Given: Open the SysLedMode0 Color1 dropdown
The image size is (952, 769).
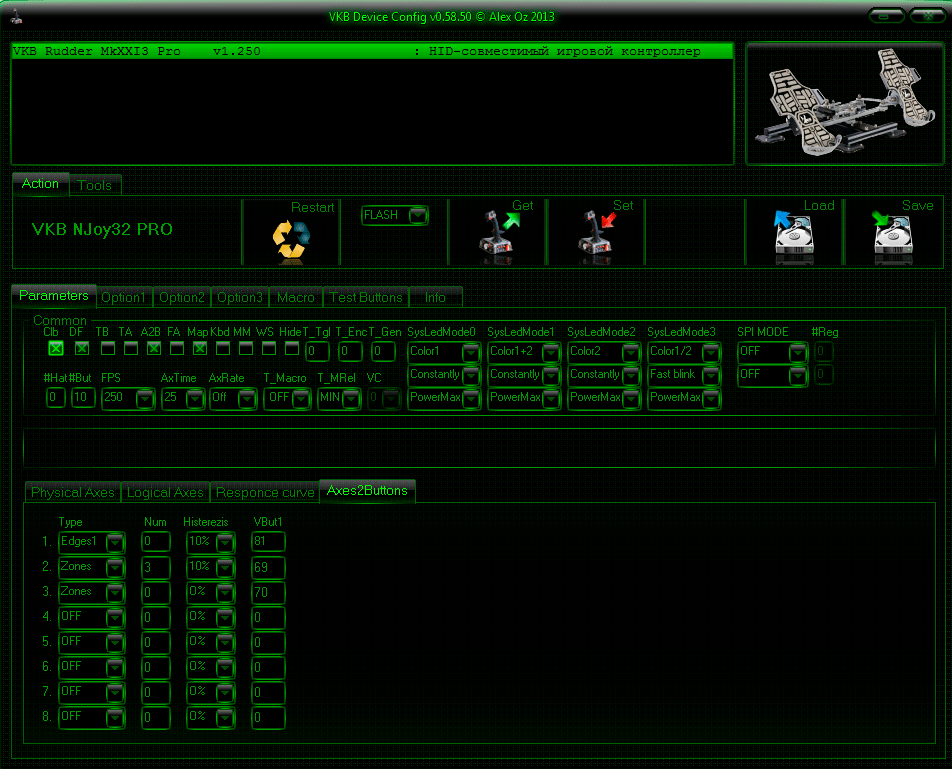Looking at the screenshot, I should [444, 352].
